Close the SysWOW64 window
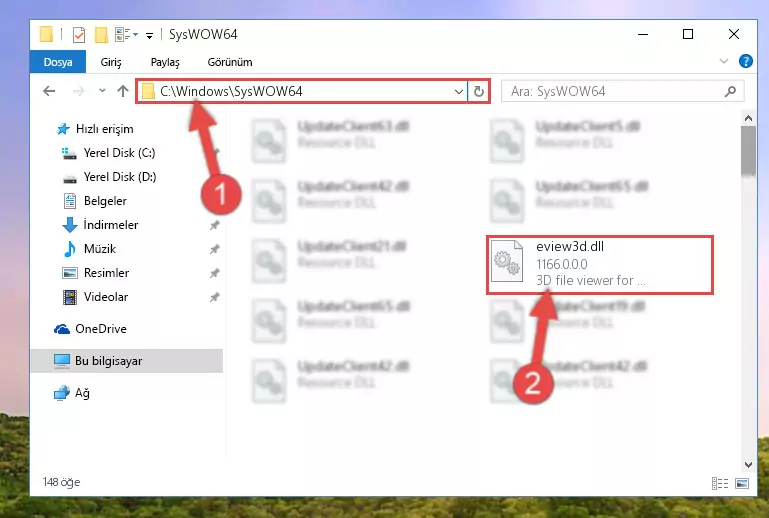Viewport: 769px width, 518px height. (x=734, y=34)
